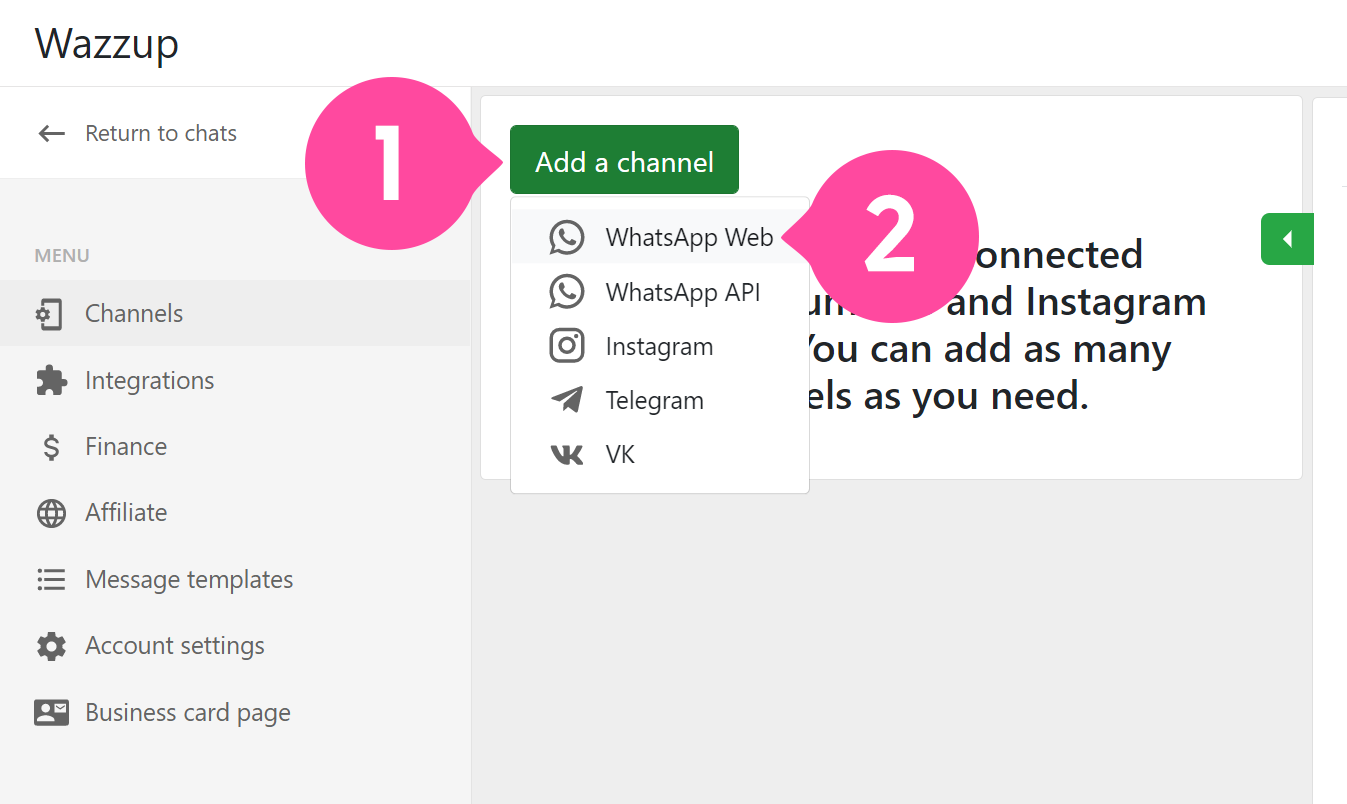Screen dimensions: 1347x804
Task: Open the Finance section
Action: point(235,446)
